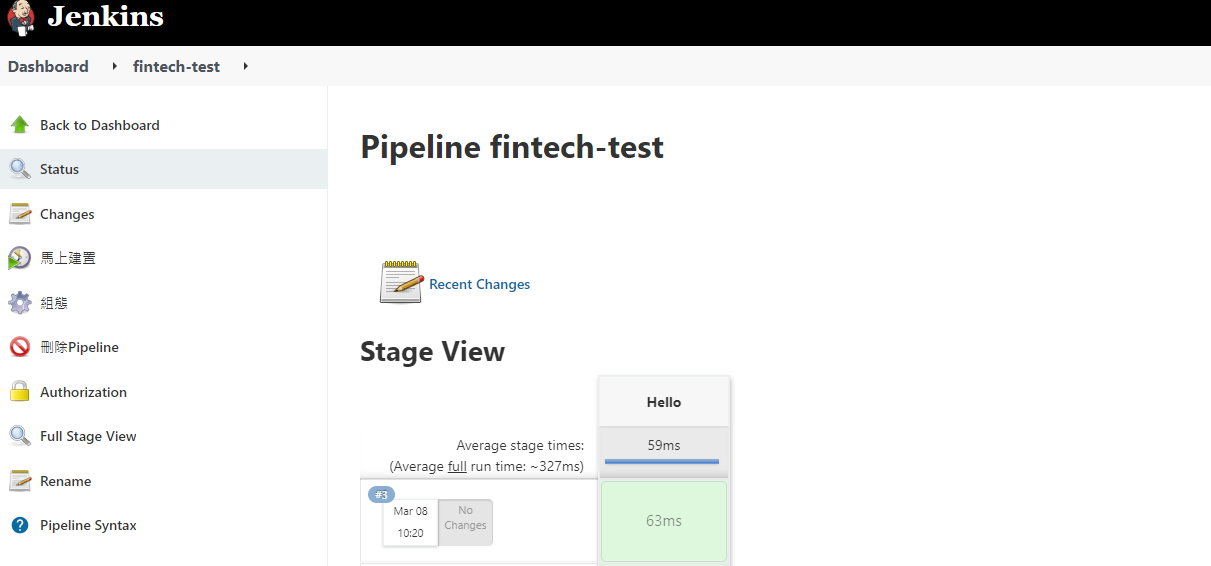
Task: Go to the Dashboard breadcrumb link
Action: (x=48, y=67)
